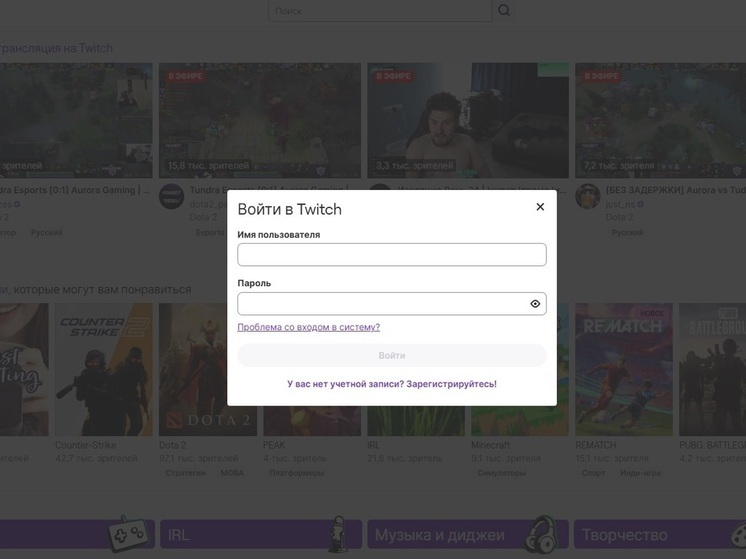
Task: Click the game controller icon banner
Action: coord(128,534)
